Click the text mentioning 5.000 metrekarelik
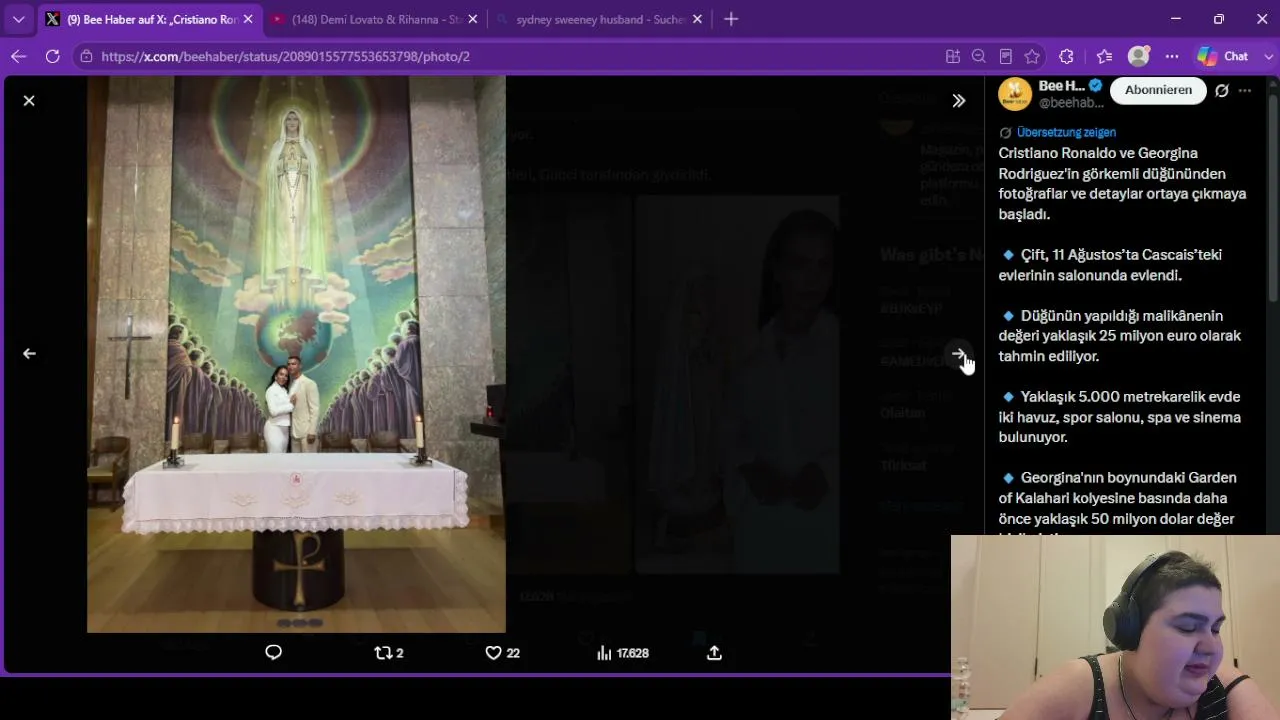 [x=1120, y=417]
